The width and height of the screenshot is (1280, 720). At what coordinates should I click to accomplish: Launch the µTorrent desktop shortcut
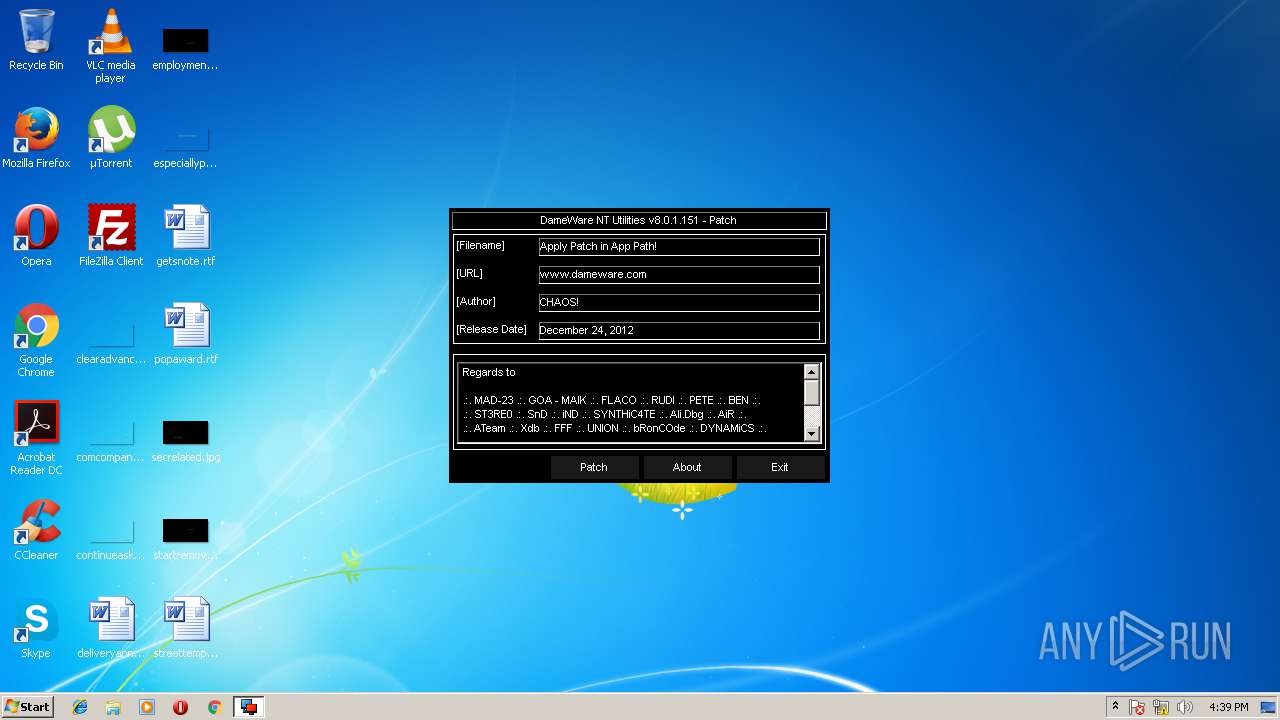click(110, 138)
